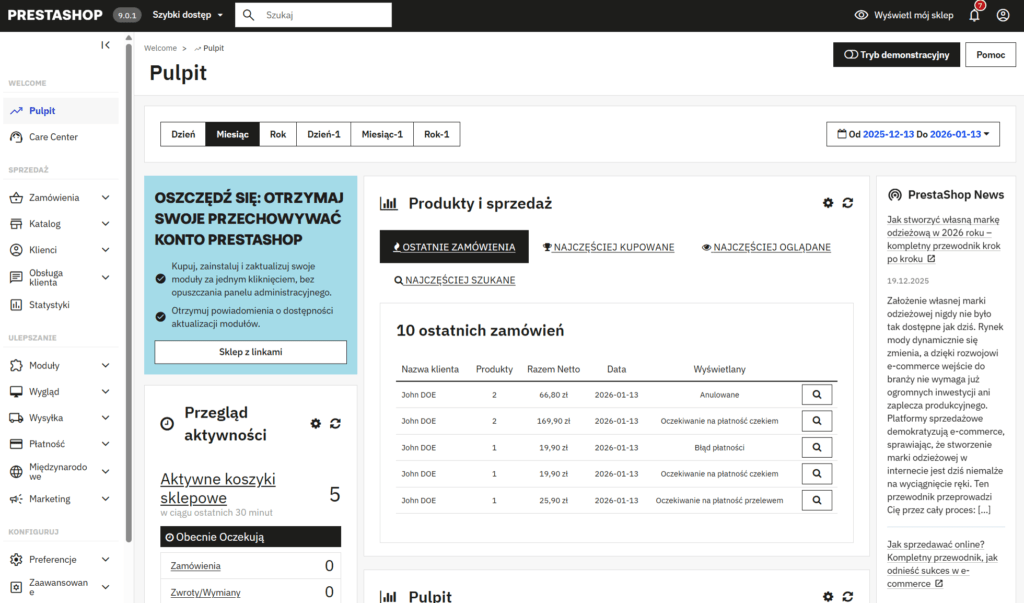The image size is (1024, 603).
Task: Open the account profile icon top right
Action: coord(1003,14)
